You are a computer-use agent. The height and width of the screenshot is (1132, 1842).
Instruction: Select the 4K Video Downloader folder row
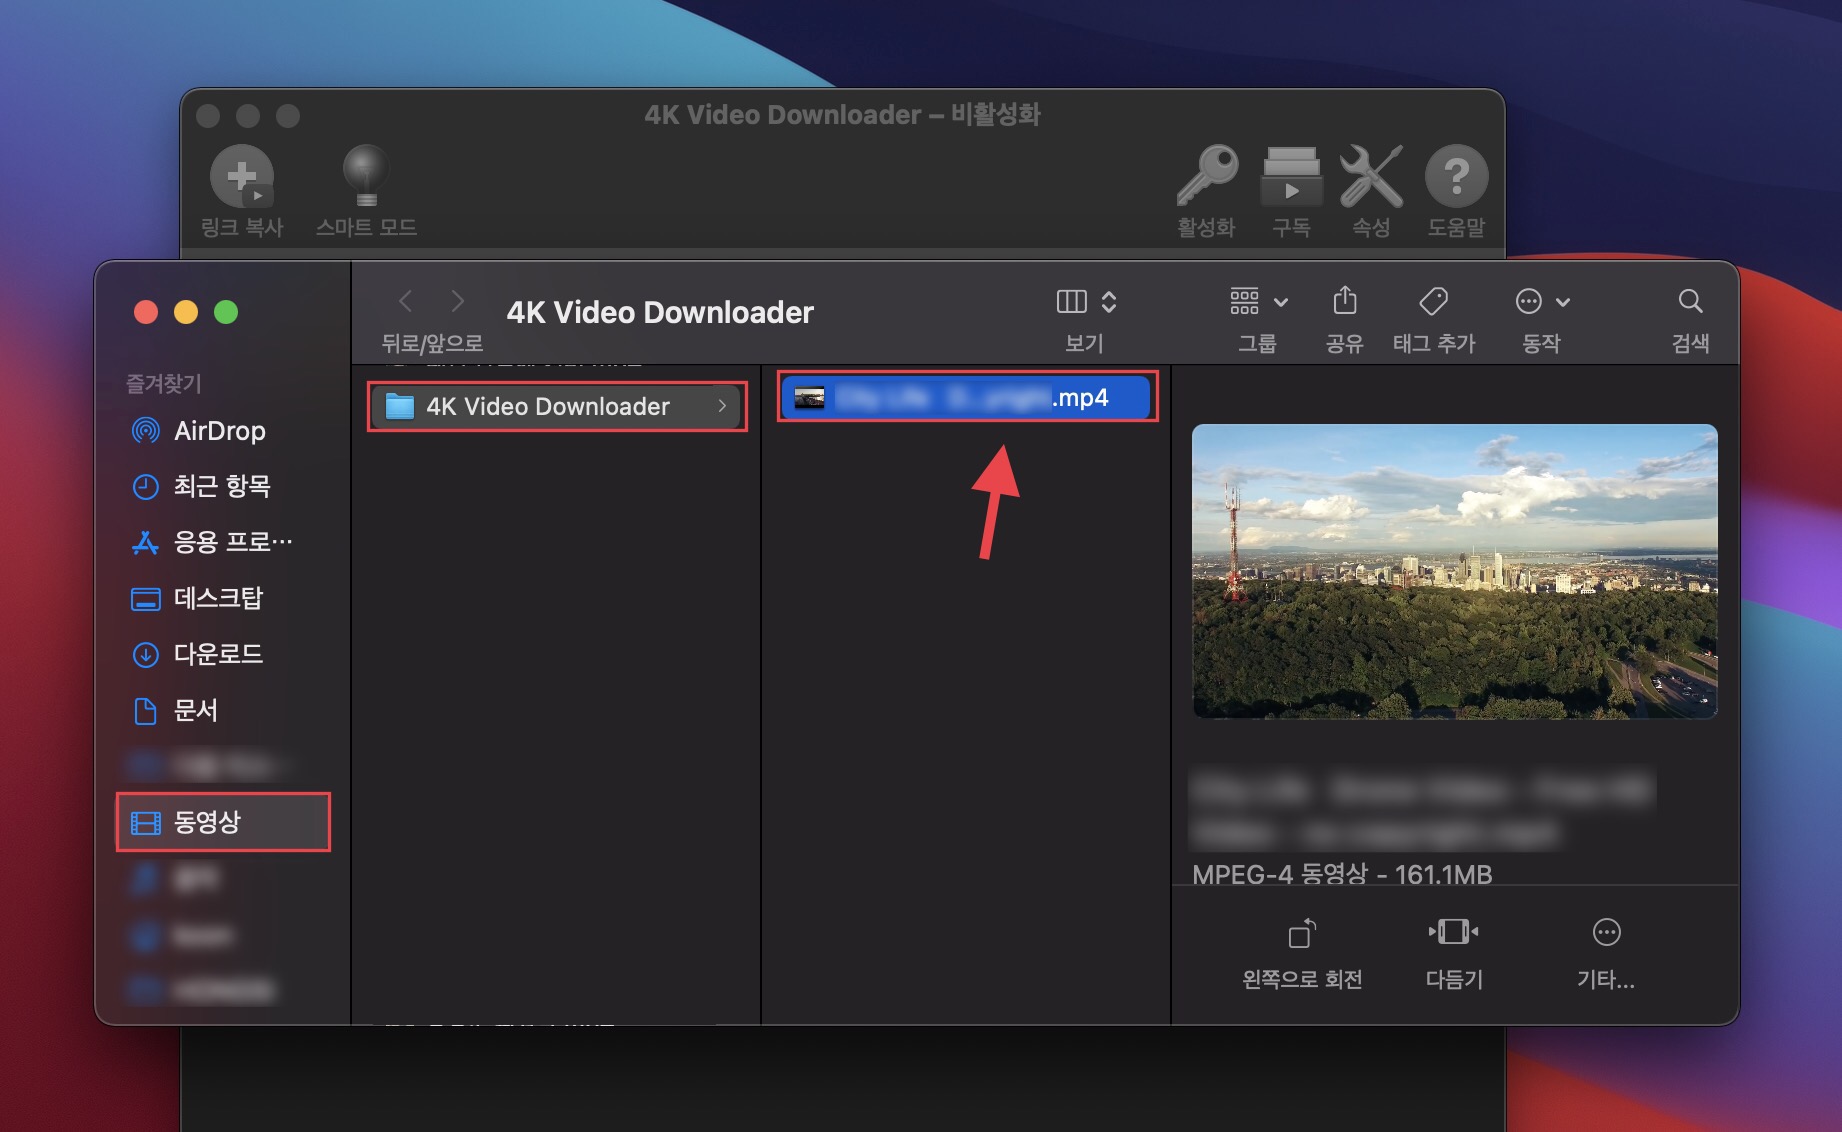click(557, 407)
